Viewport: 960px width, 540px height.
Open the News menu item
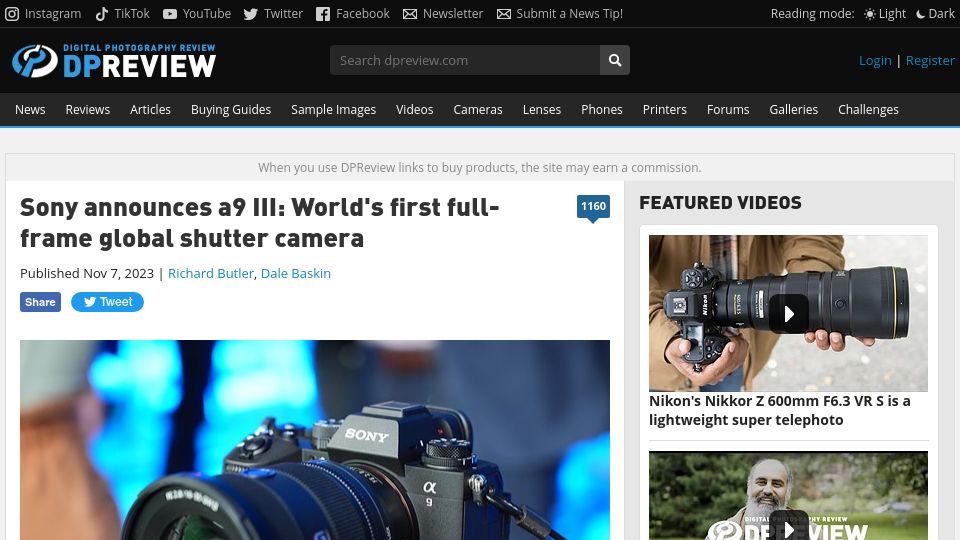coord(30,110)
